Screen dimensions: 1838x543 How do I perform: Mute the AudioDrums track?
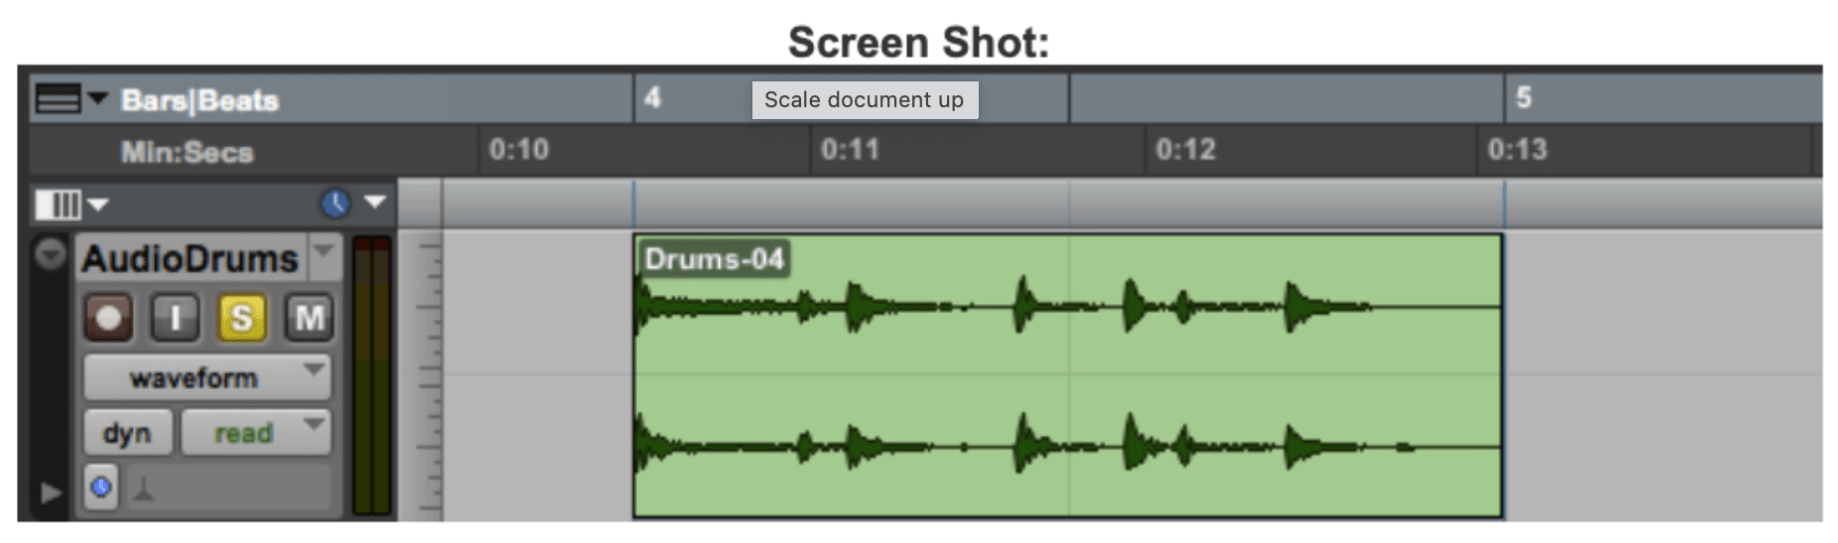coord(309,318)
